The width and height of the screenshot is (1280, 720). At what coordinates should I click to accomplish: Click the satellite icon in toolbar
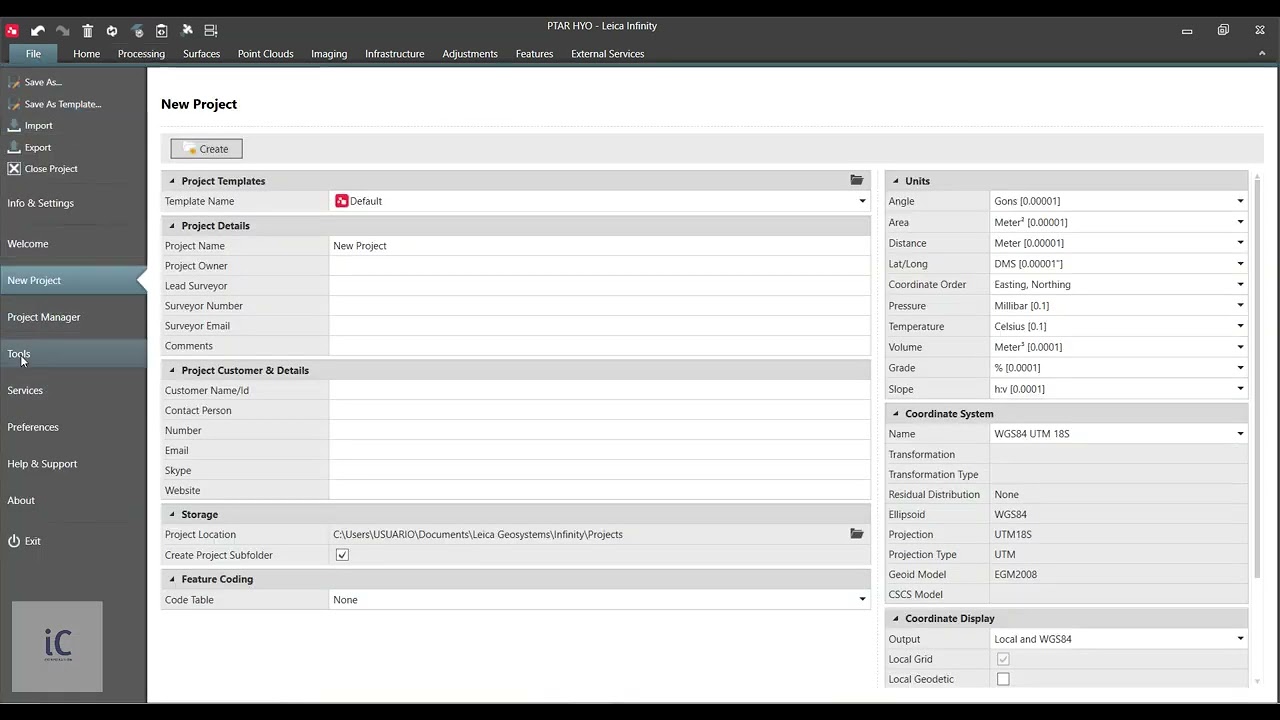[187, 30]
